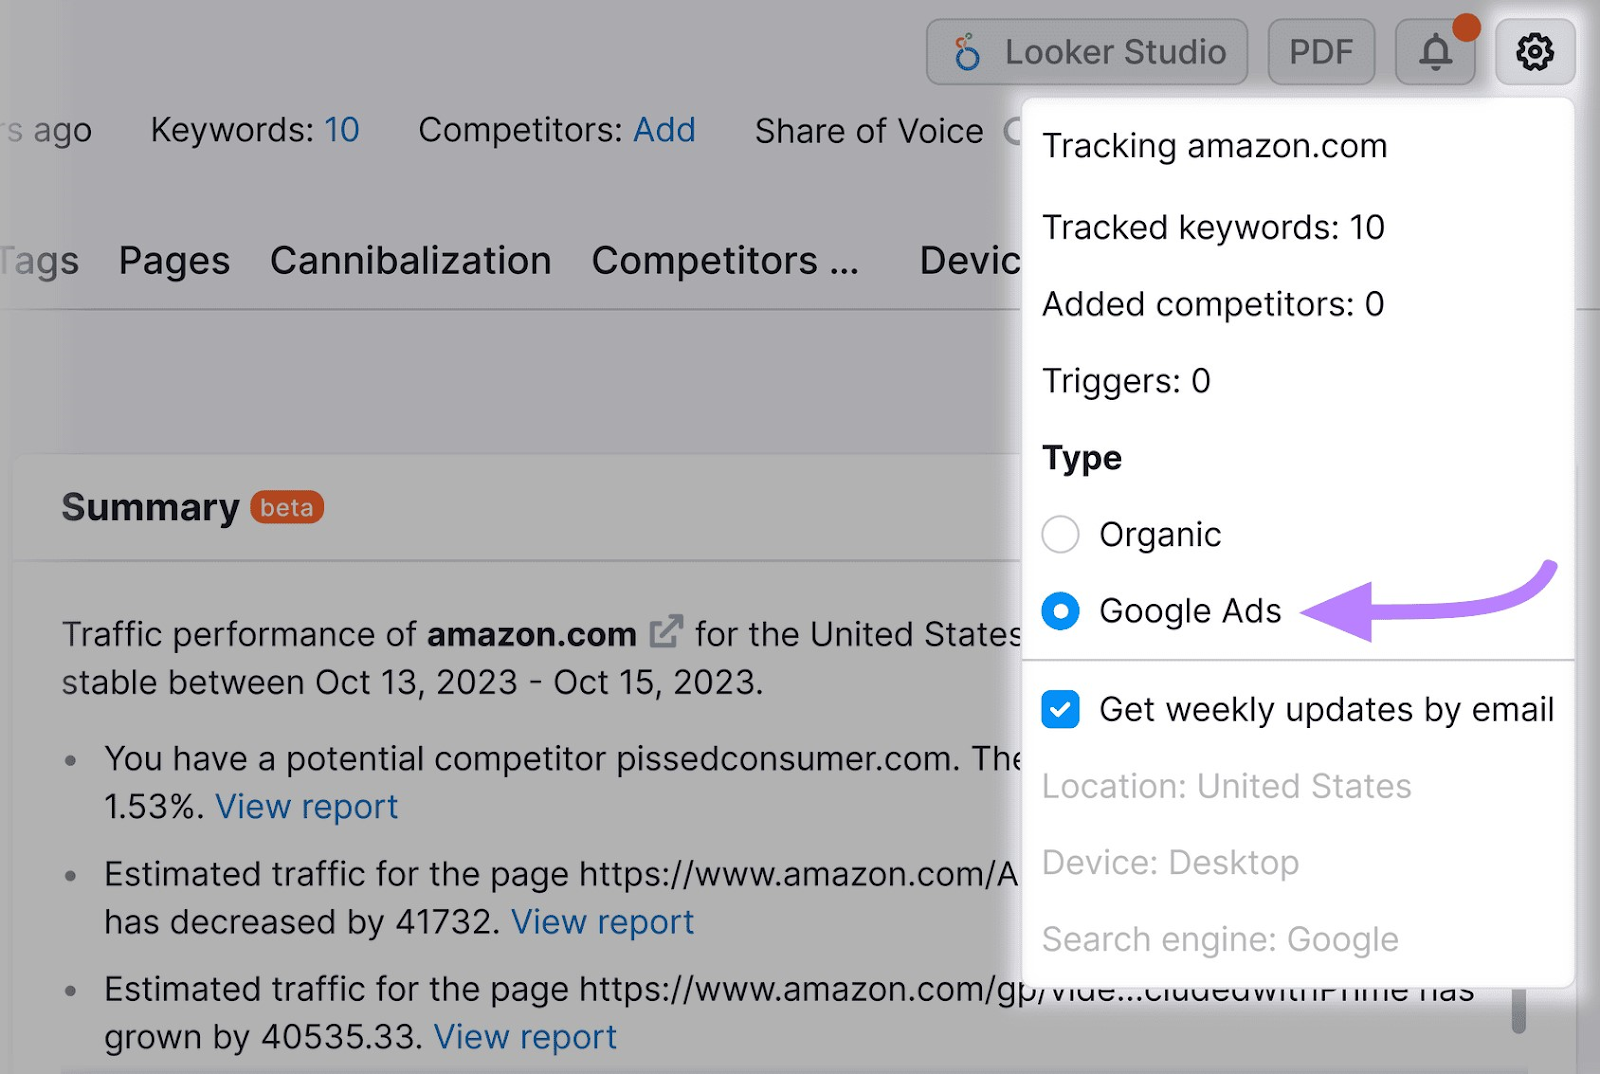Select the Google Ads type radio button
The height and width of the screenshot is (1074, 1600).
click(1059, 611)
